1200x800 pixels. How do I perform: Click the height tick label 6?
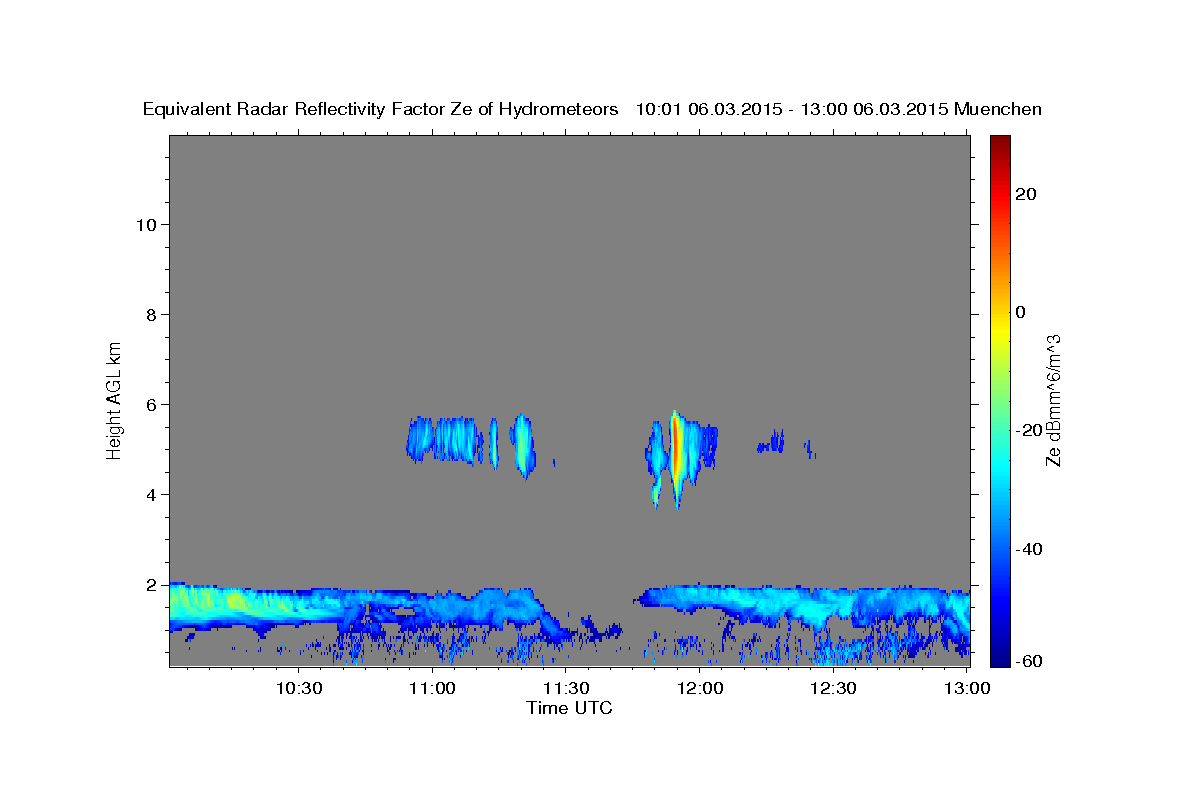point(153,404)
